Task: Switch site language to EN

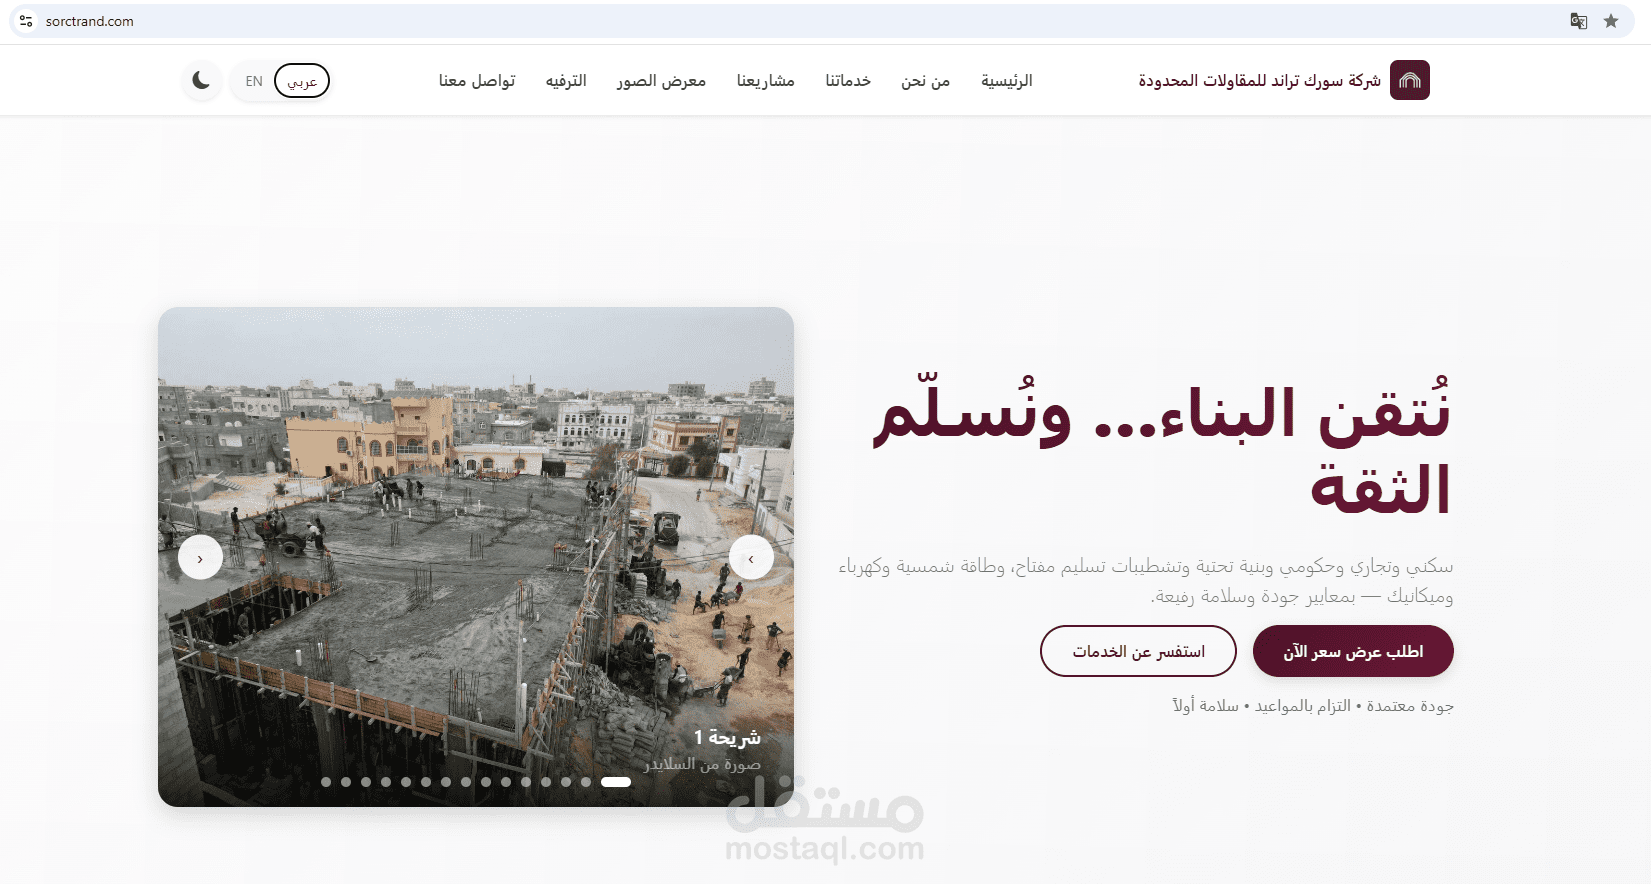Action: tap(254, 81)
